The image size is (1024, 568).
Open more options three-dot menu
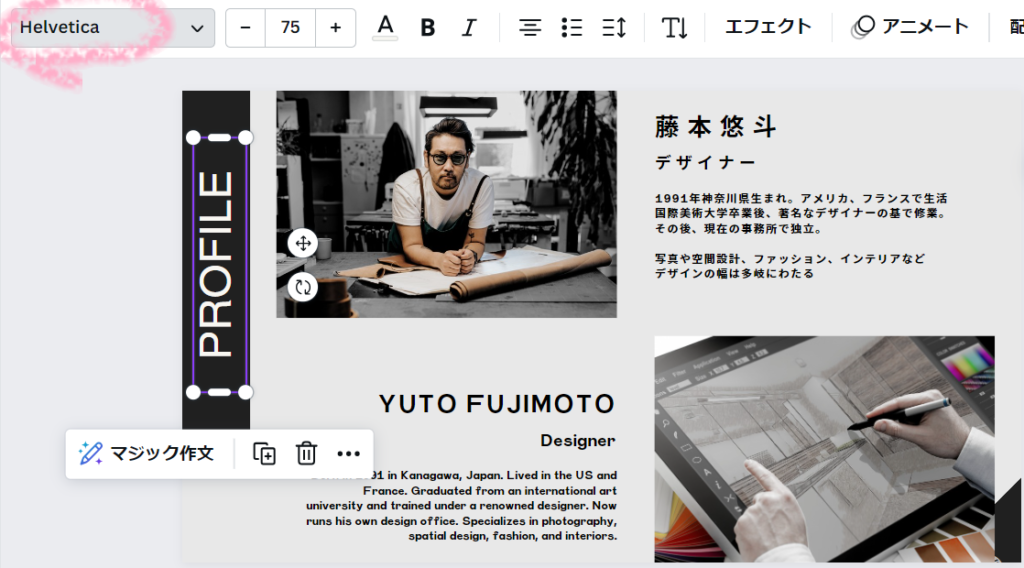point(349,453)
